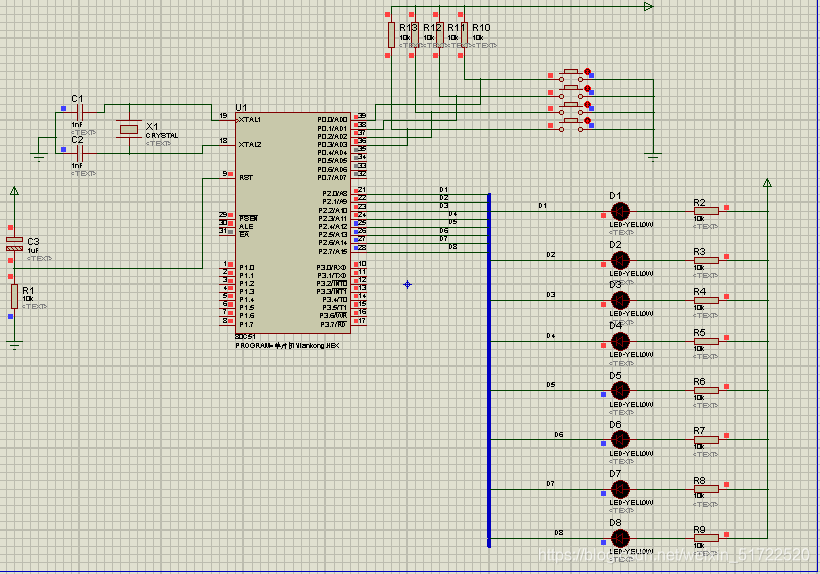Select electrolytic capacitor C3 symbol
Image resolution: width=820 pixels, height=574 pixels.
(x=14, y=244)
